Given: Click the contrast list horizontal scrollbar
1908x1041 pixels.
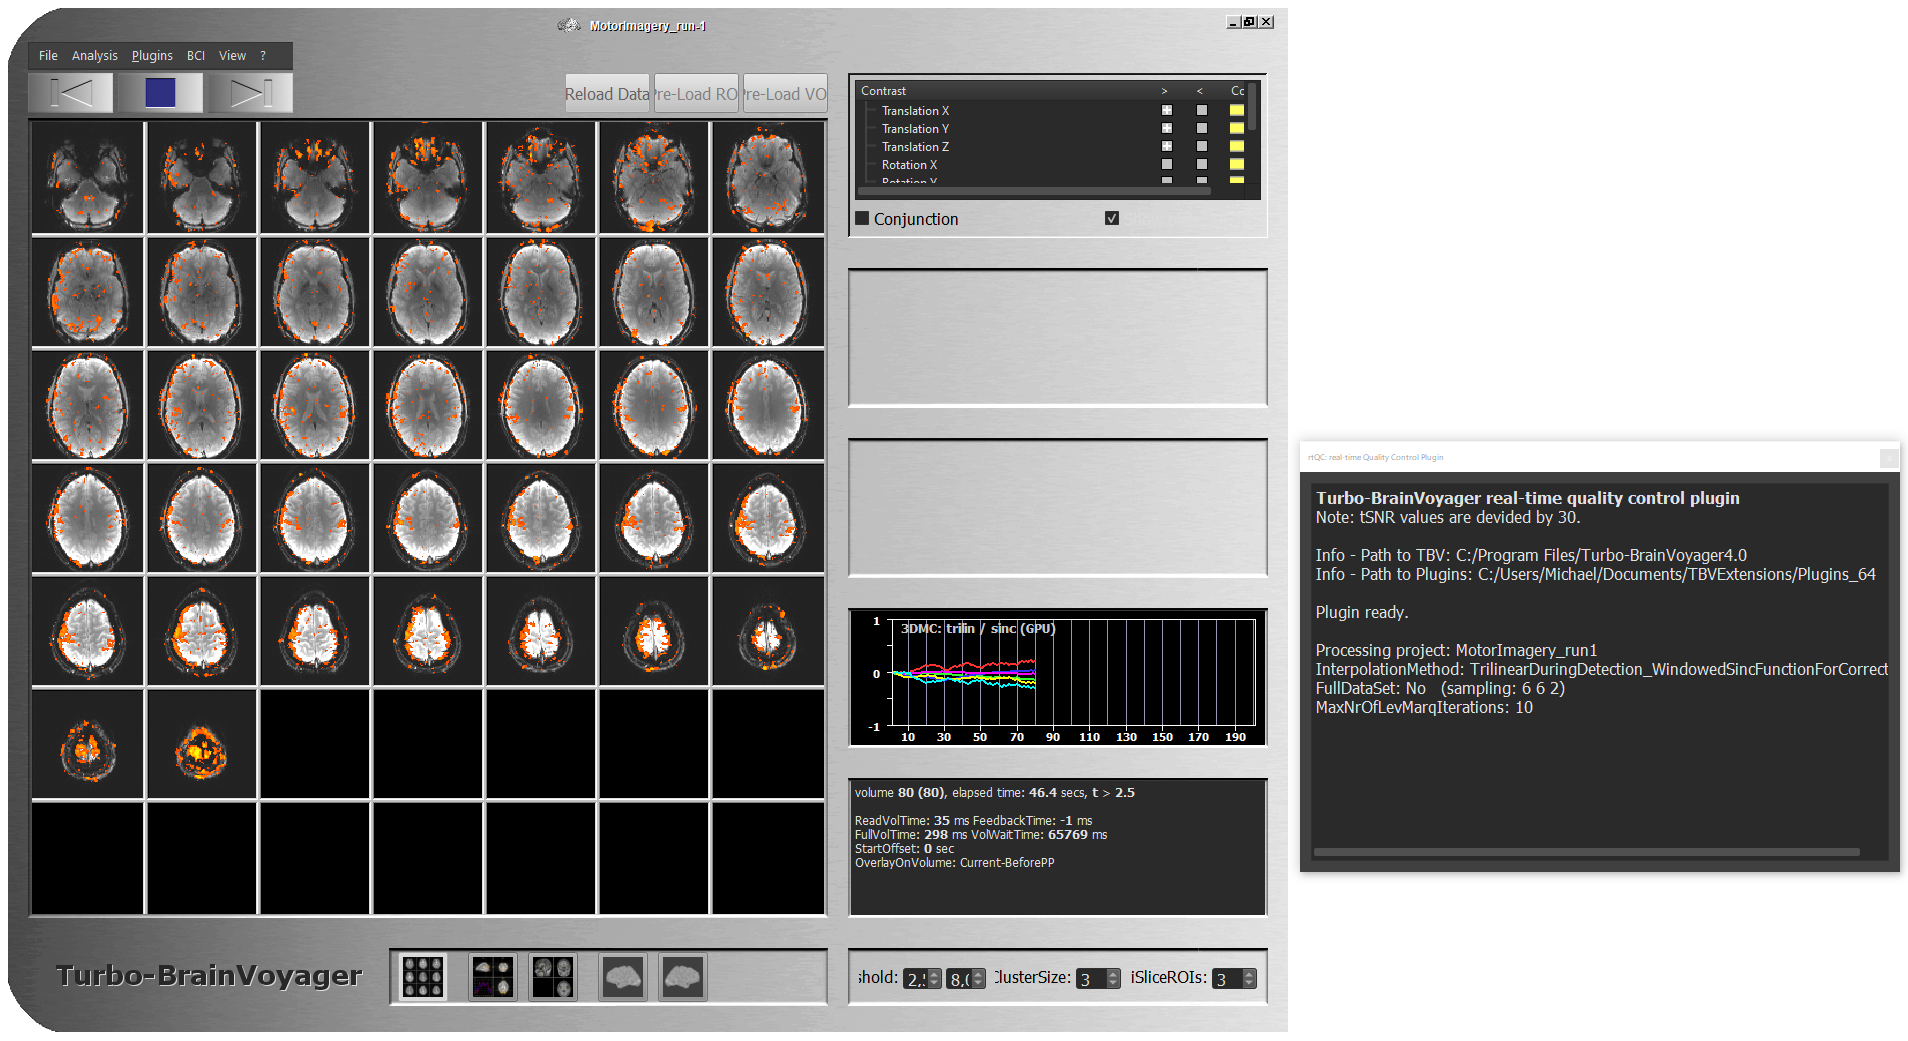Looking at the screenshot, I should pos(1034,190).
